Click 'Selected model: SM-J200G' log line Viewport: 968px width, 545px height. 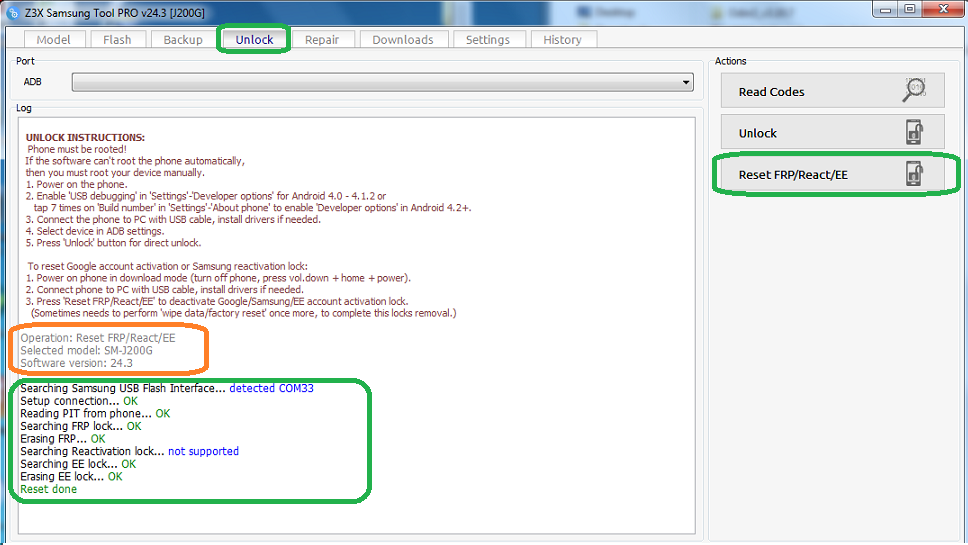[x=86, y=351]
